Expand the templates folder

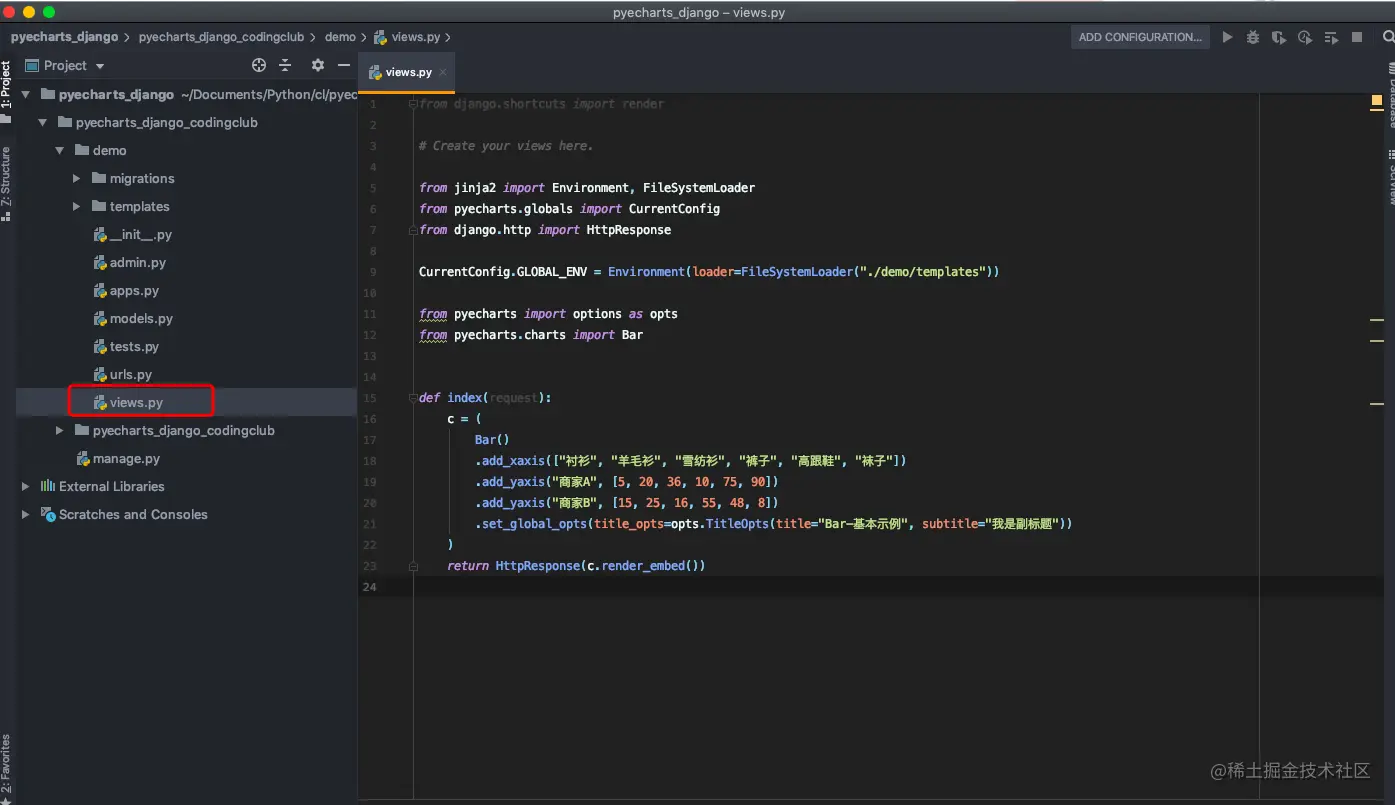[77, 206]
